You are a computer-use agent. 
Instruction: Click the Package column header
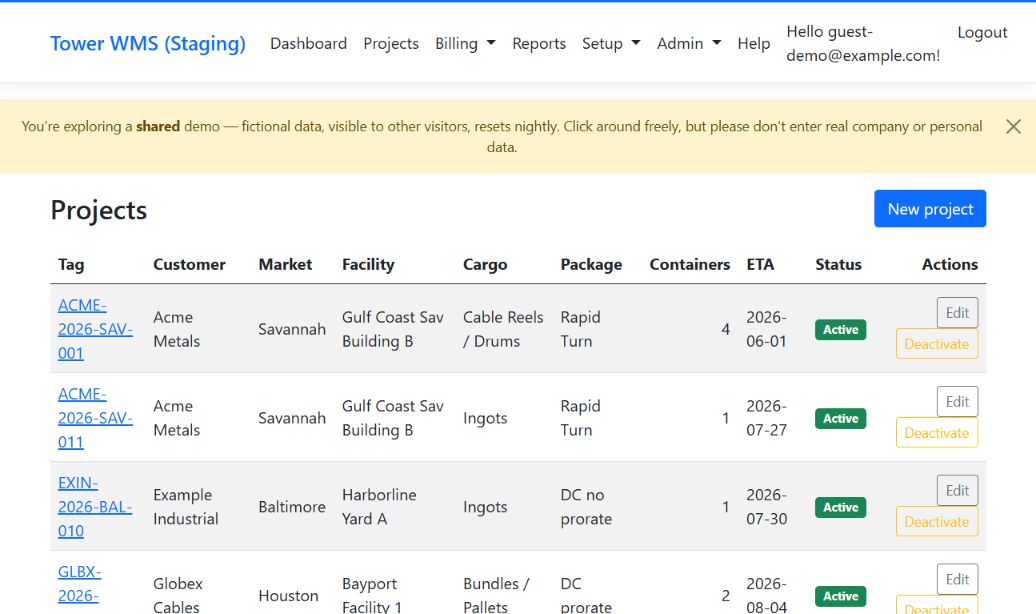click(591, 264)
